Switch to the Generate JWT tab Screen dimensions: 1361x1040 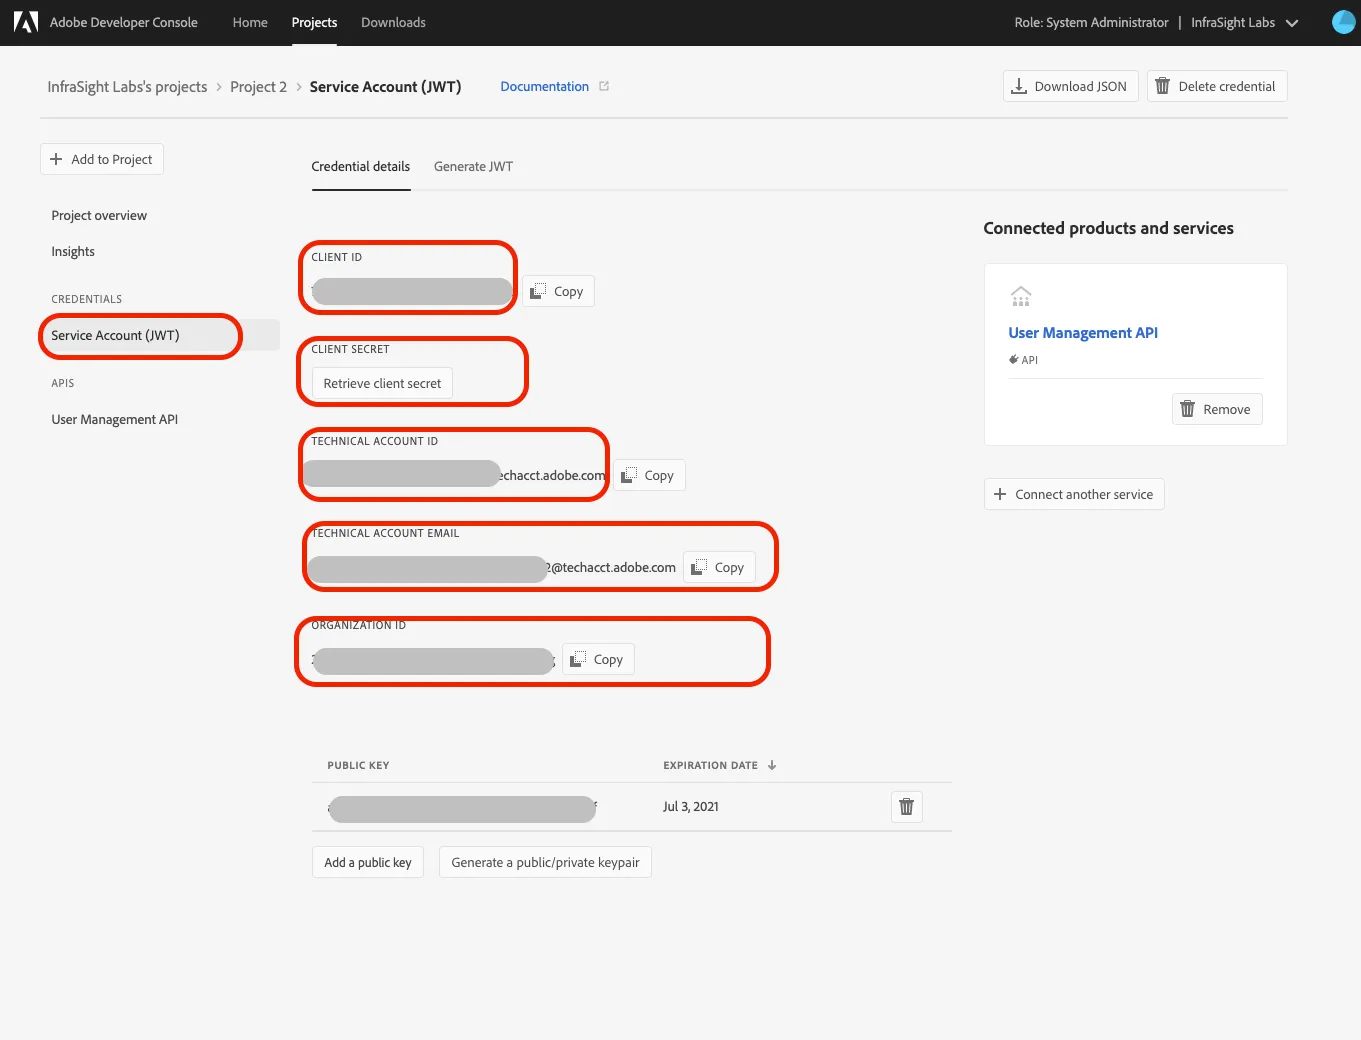point(473,166)
